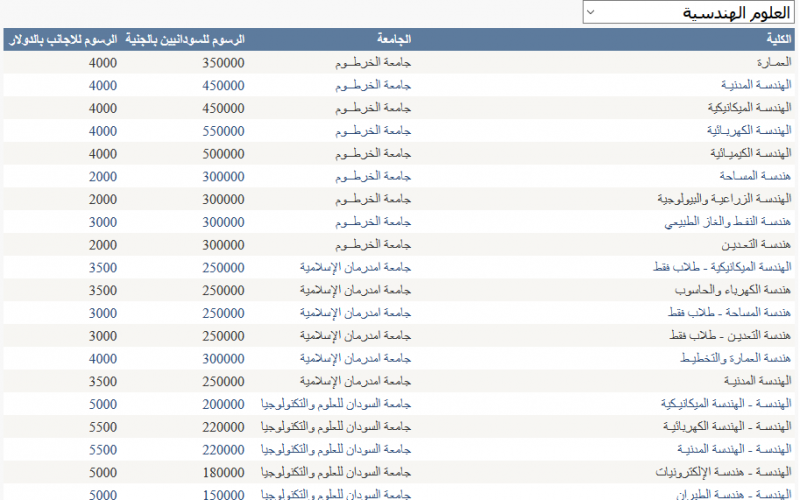Select الهندسة الكهربائية faculty cell at Khartoum
Screen dimensions: 800x500
749,131
